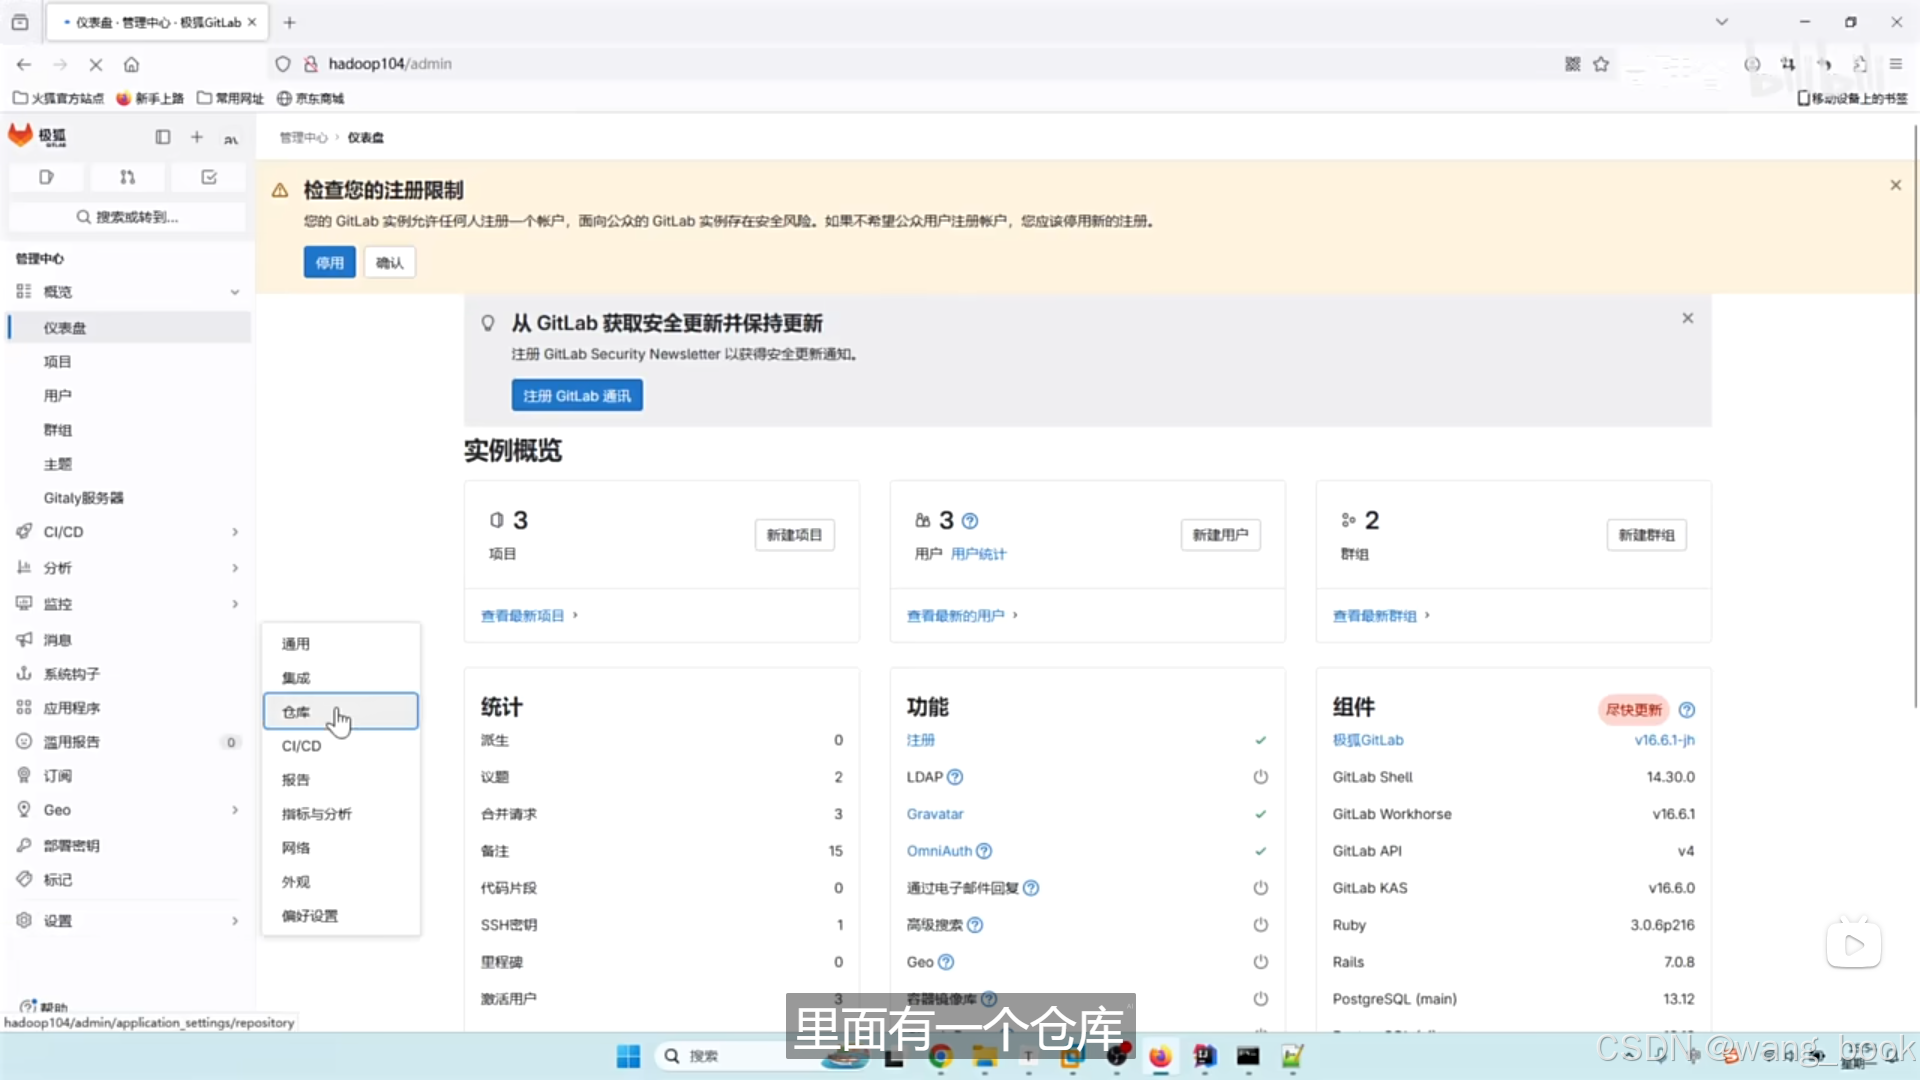Image resolution: width=1920 pixels, height=1080 pixels.
Task: Click the help icon next to 高级搜索
Action: 975,925
